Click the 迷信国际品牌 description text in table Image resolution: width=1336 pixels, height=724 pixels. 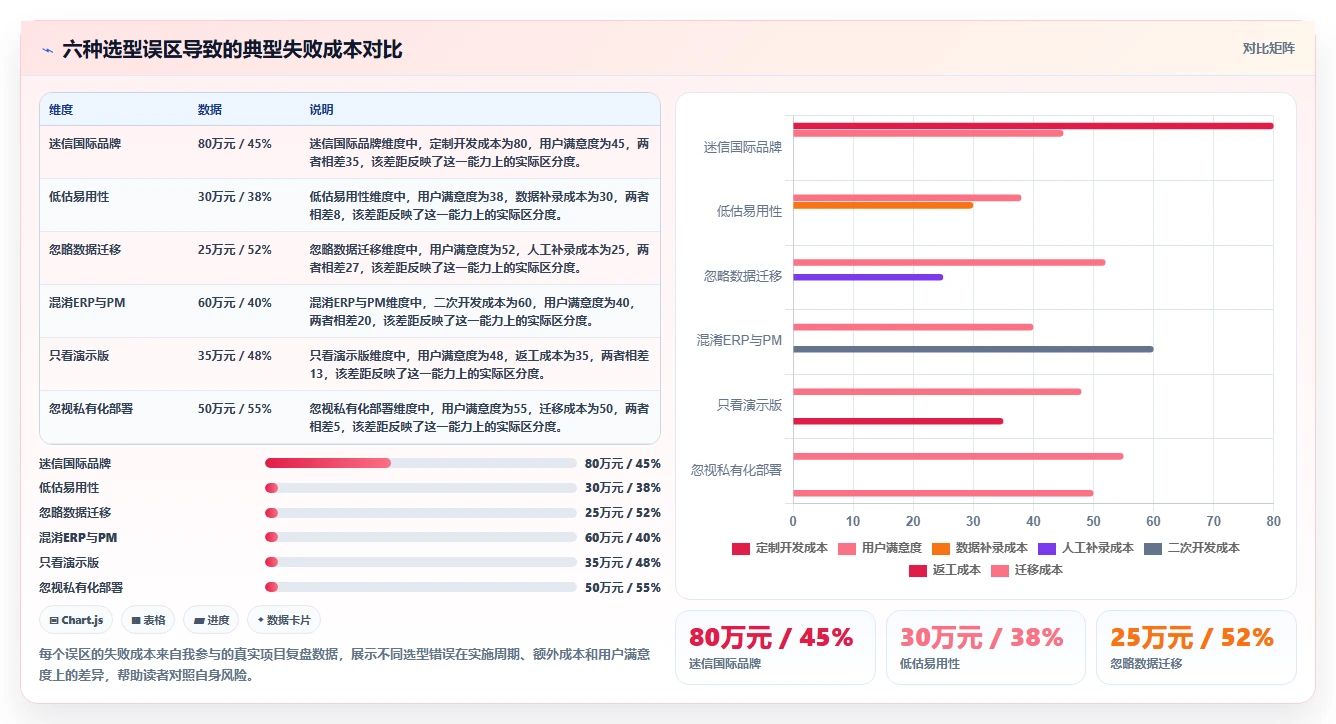[x=479, y=152]
